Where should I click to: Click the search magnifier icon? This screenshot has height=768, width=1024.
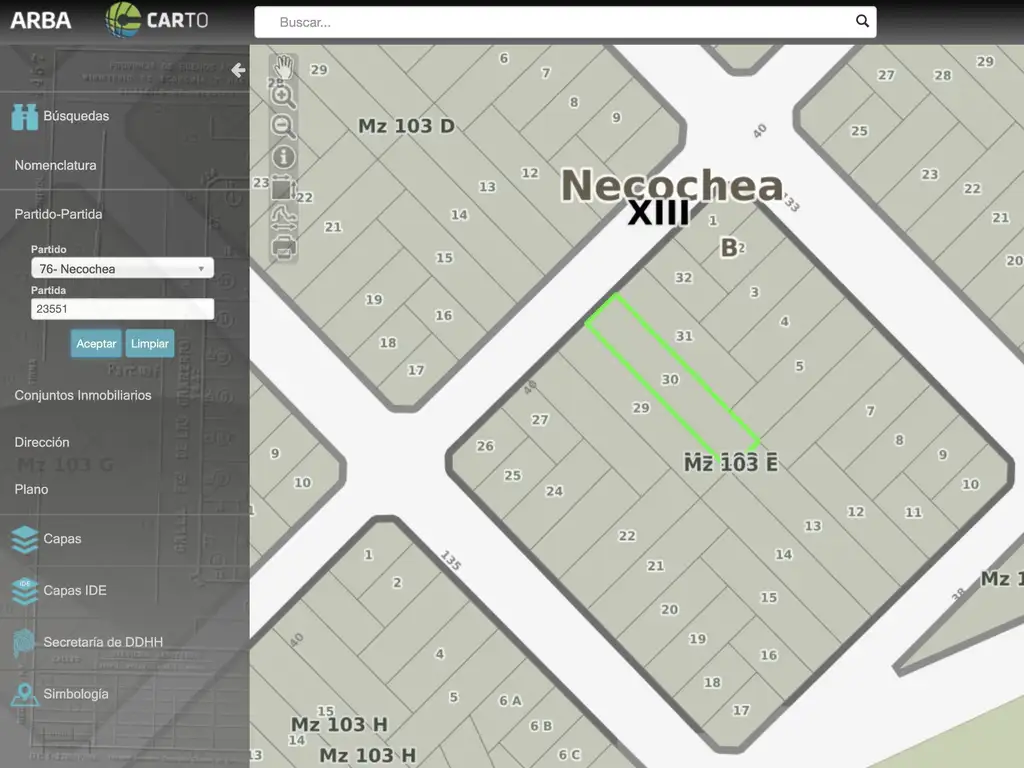tap(862, 22)
